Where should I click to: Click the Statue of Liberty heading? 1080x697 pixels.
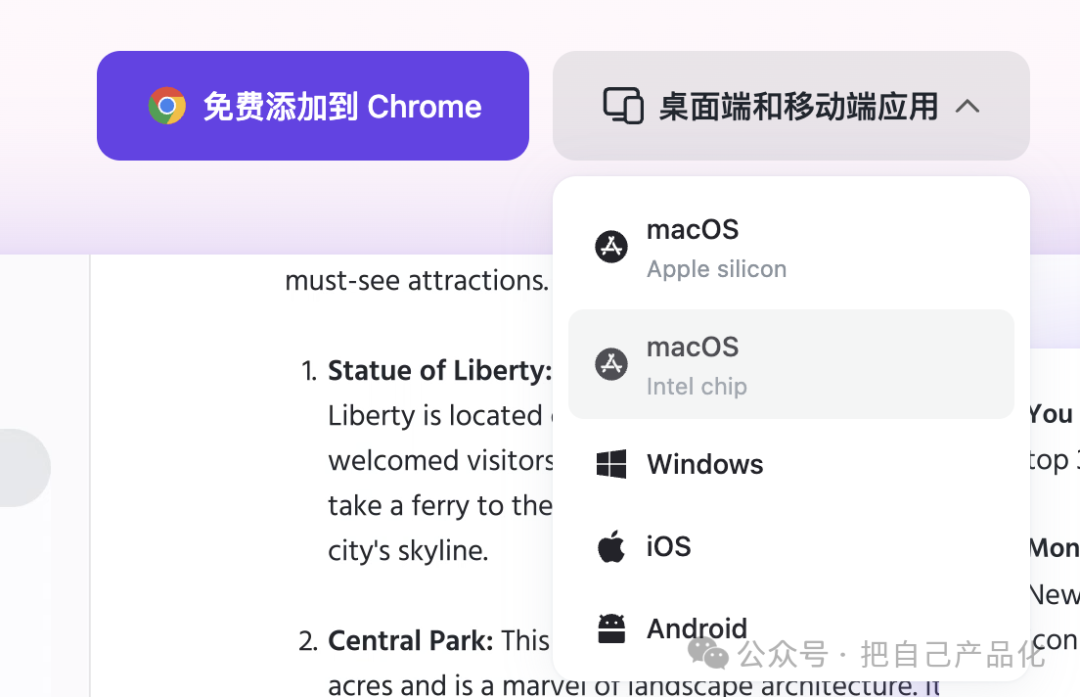(439, 371)
